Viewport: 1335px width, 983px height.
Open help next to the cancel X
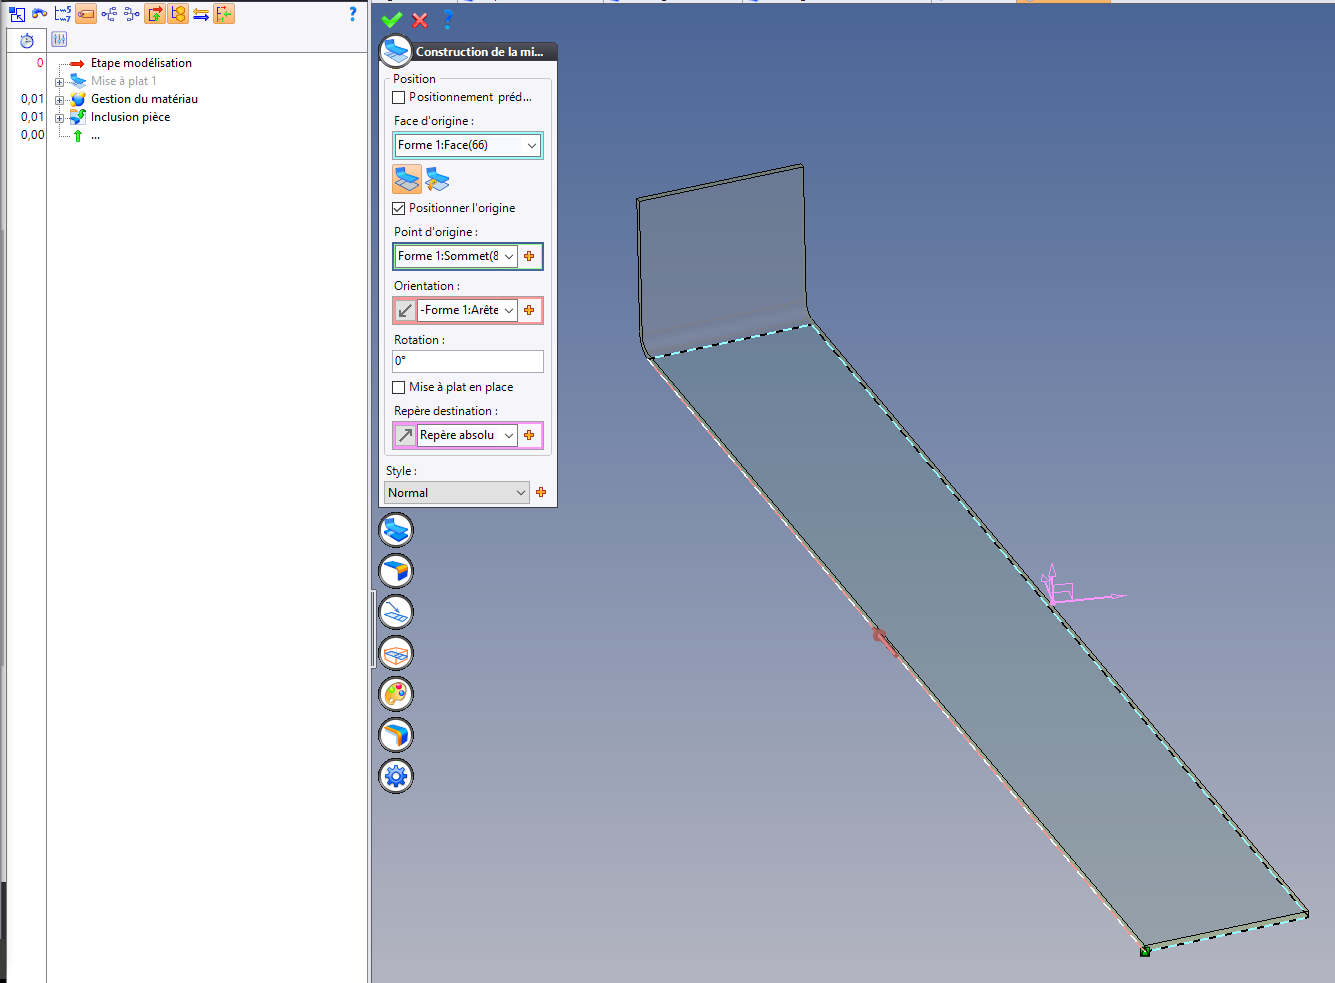click(x=447, y=19)
